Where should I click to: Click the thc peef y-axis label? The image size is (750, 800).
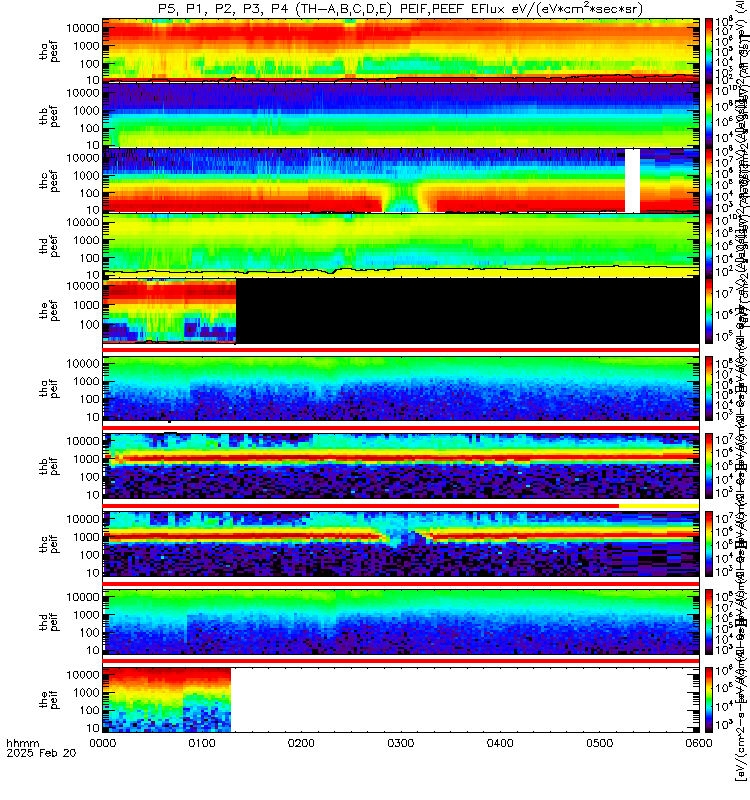[49, 181]
